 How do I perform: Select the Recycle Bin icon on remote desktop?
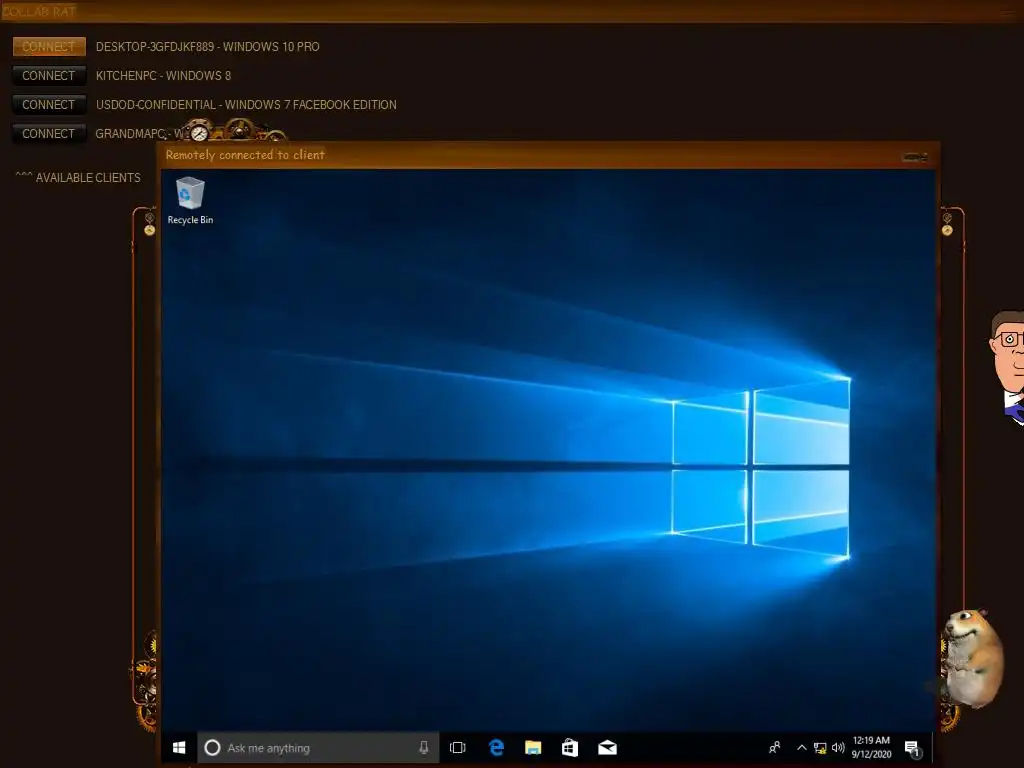point(190,201)
